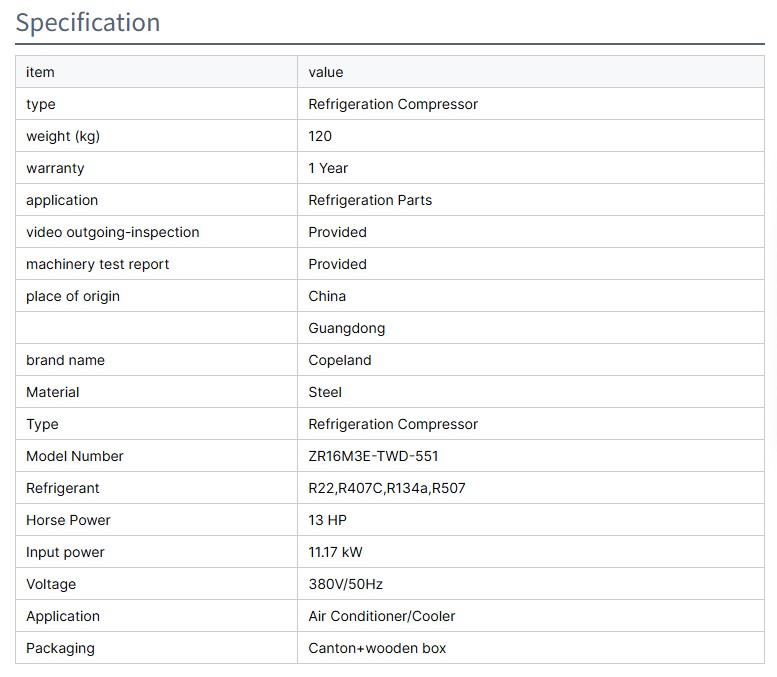Click the Refrigeration Parts value
Viewport: 777px width, 677px height.
pyautogui.click(x=370, y=200)
